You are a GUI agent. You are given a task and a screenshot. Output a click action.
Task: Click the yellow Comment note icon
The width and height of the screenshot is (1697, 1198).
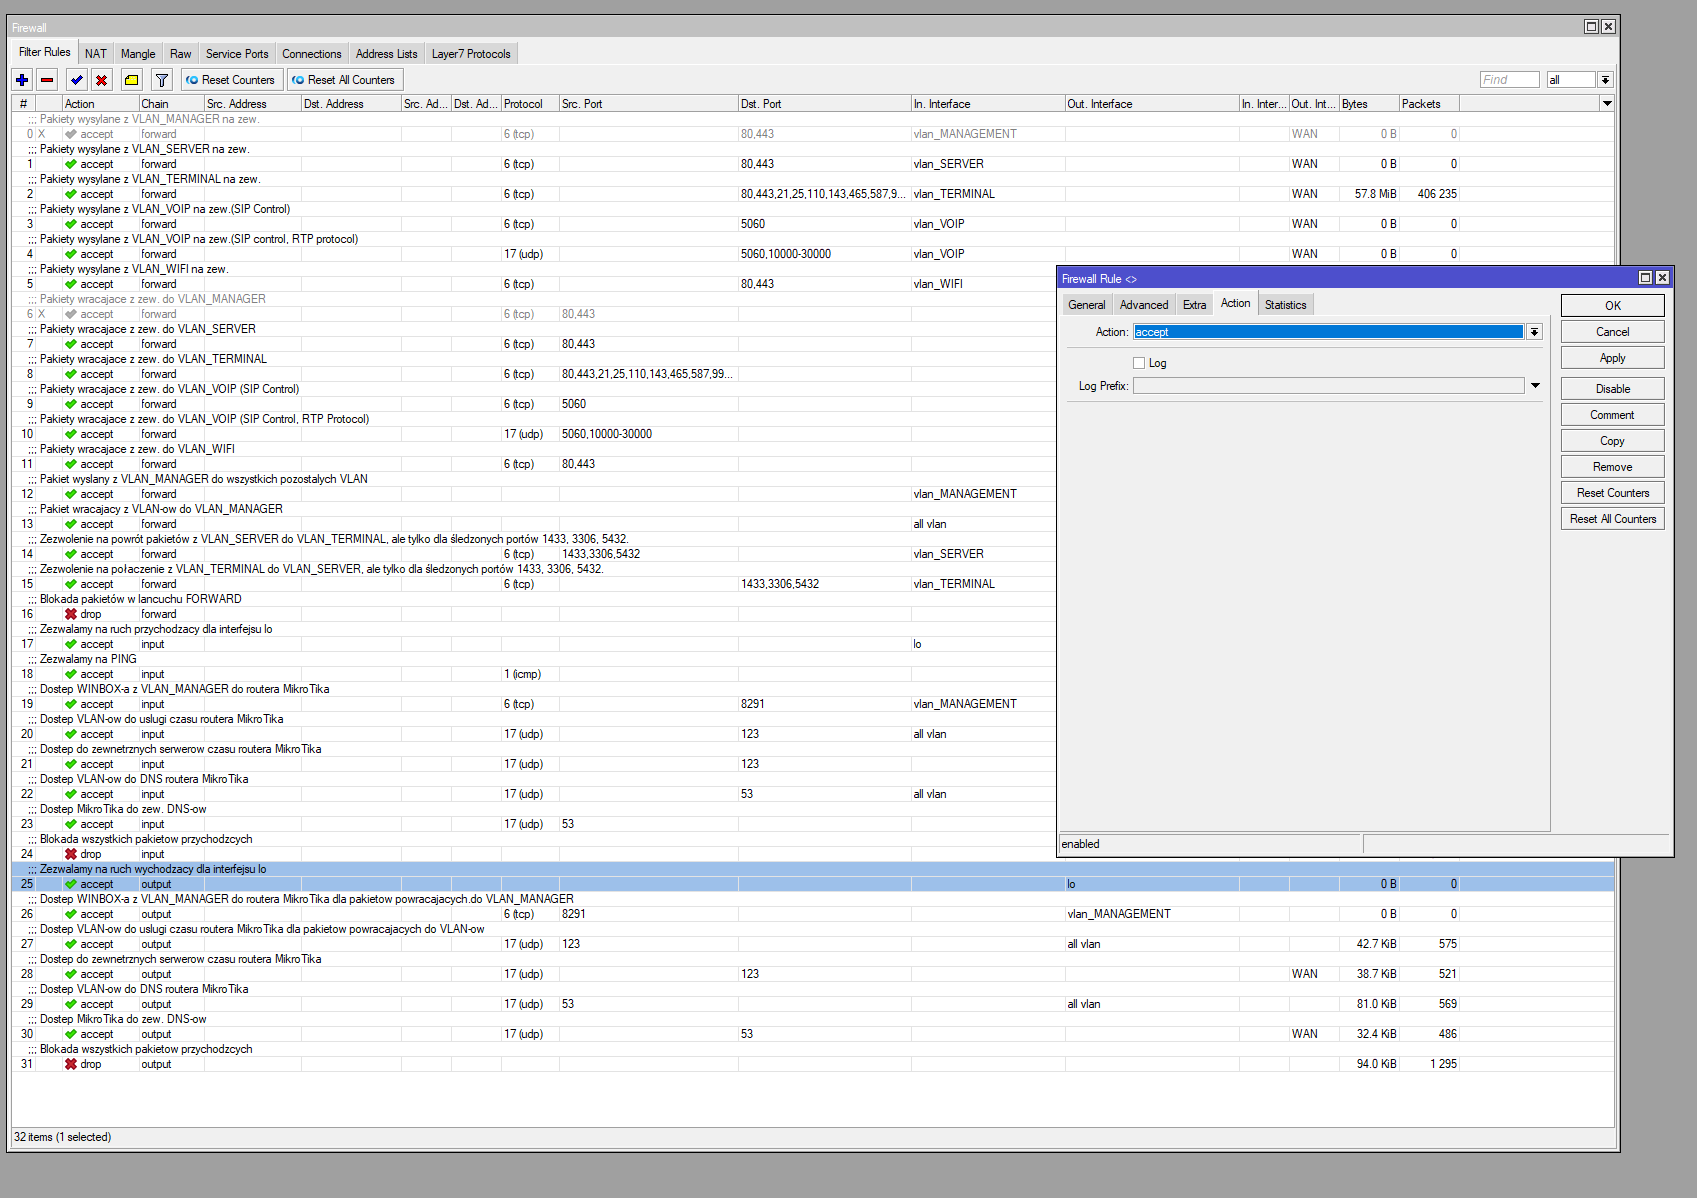[131, 80]
